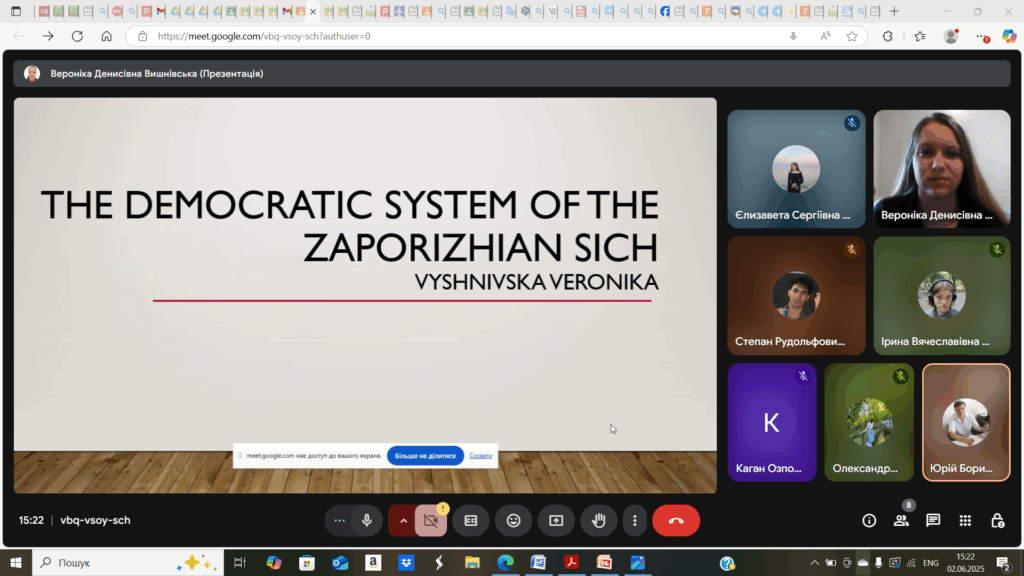Click the presenter name header Вероніка Денисівна Вишнівська

(157, 74)
